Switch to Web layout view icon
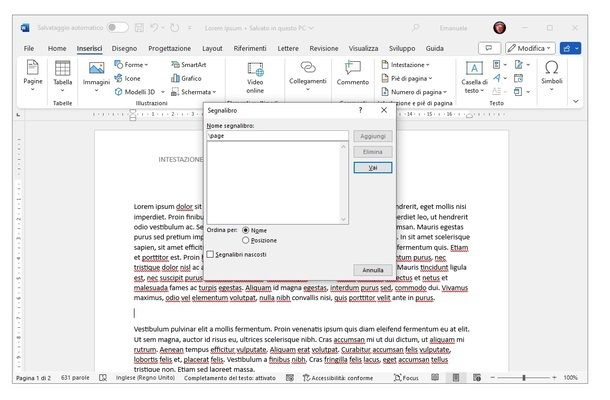This screenshot has width=610, height=400. [x=477, y=377]
